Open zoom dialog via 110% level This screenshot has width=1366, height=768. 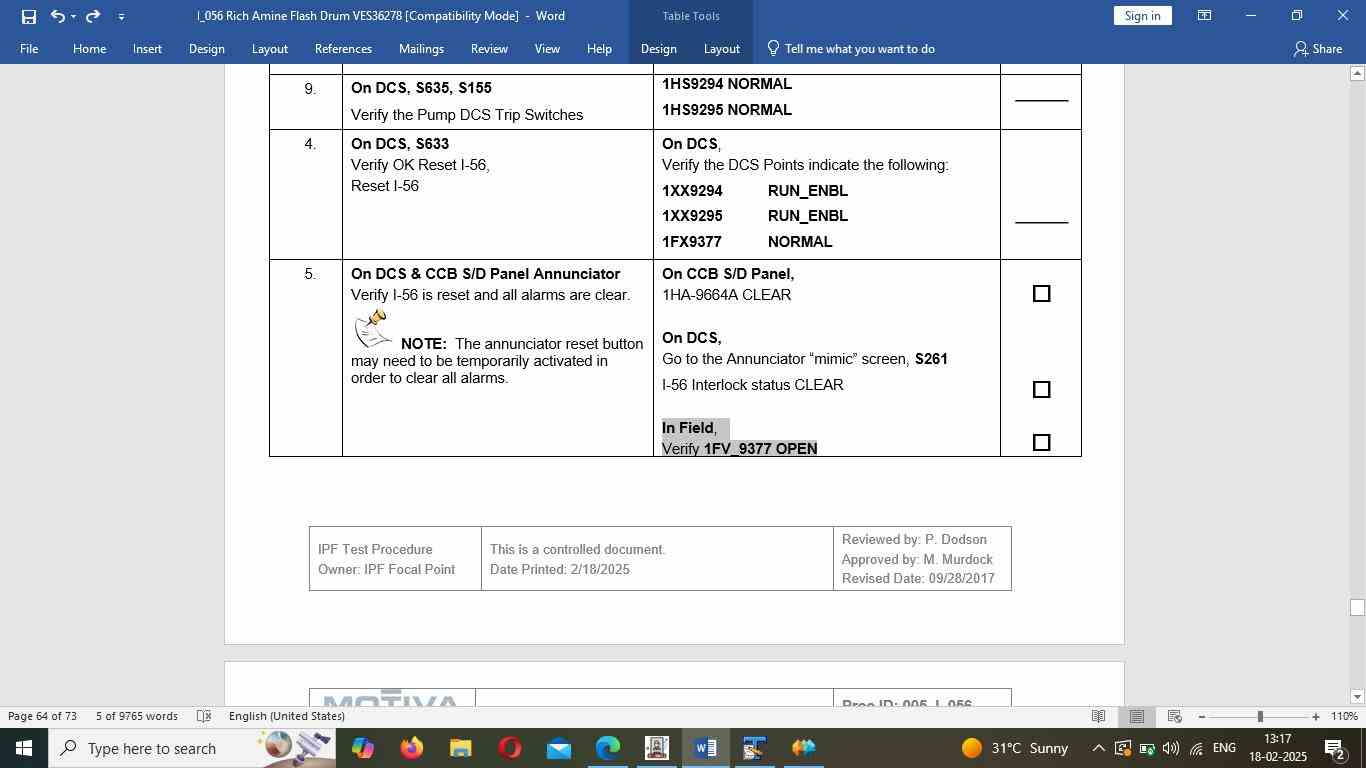tap(1345, 716)
